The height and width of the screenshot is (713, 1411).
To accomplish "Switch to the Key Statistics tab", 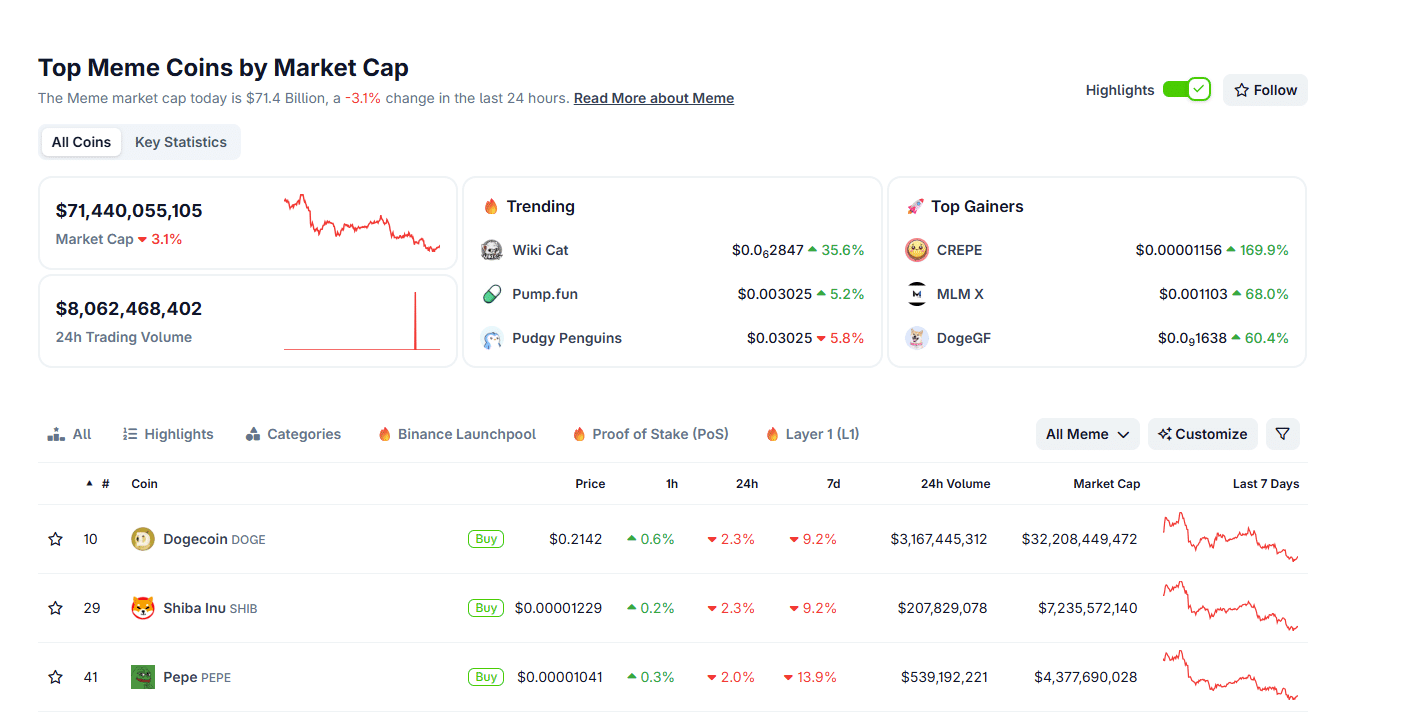I will point(181,141).
